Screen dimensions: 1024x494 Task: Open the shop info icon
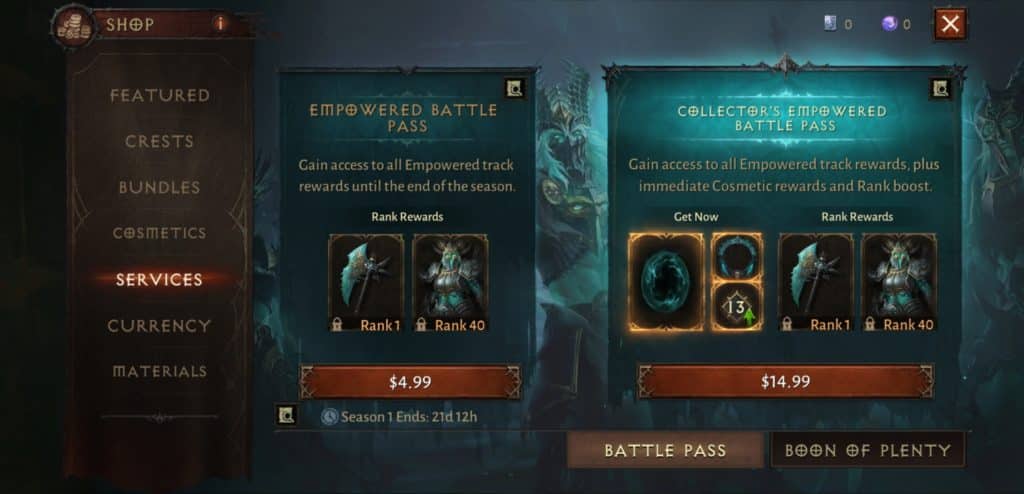click(220, 24)
